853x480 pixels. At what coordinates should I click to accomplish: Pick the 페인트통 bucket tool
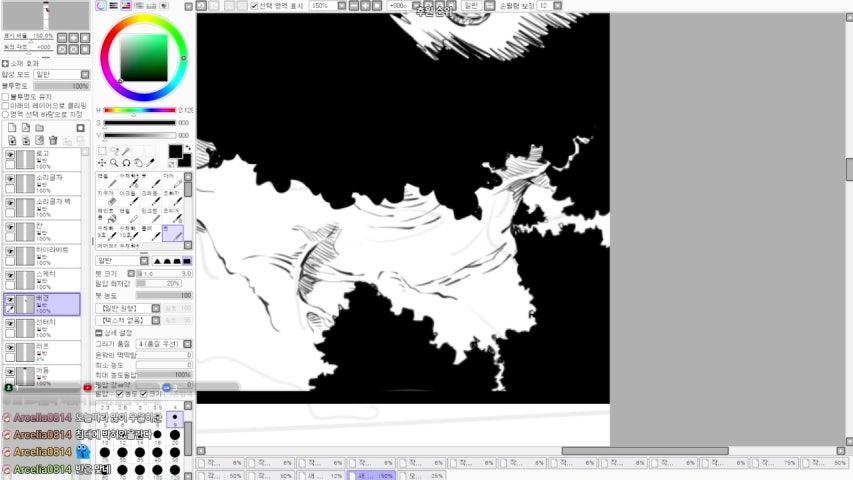pyautogui.click(x=106, y=216)
